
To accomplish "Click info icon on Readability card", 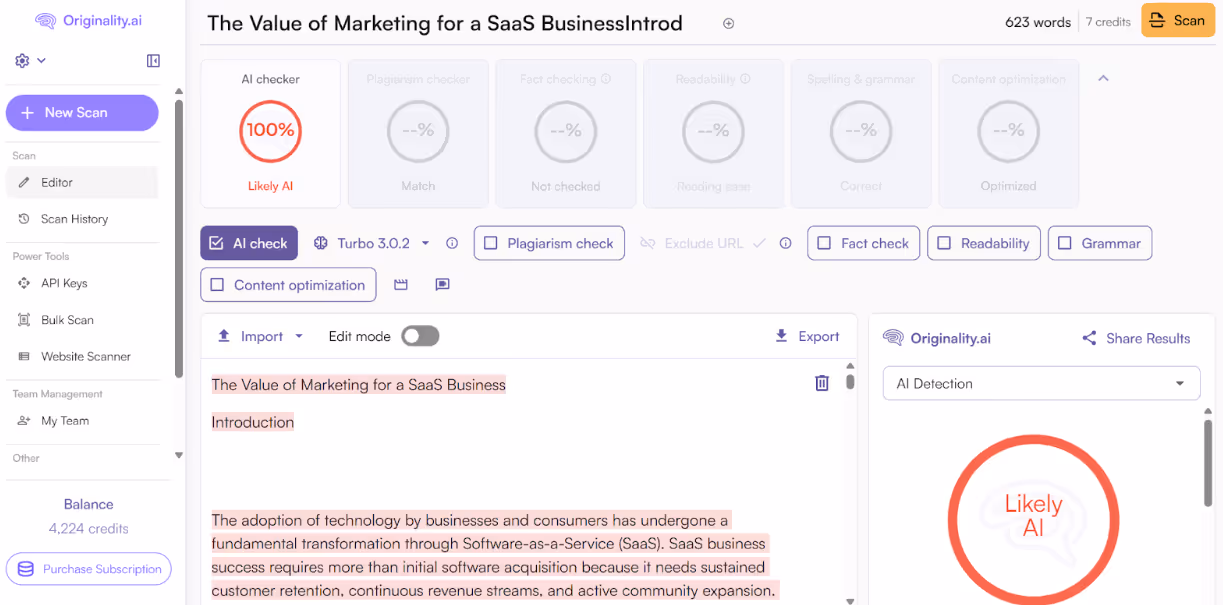I will pyautogui.click(x=745, y=79).
